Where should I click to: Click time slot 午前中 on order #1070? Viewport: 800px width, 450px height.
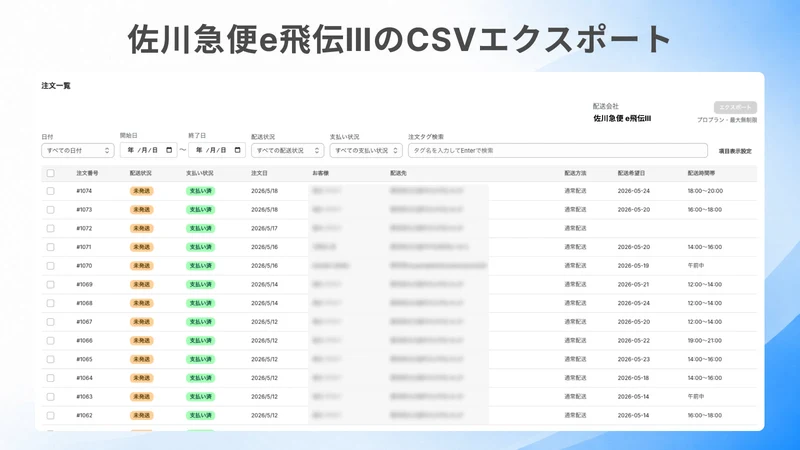695,266
